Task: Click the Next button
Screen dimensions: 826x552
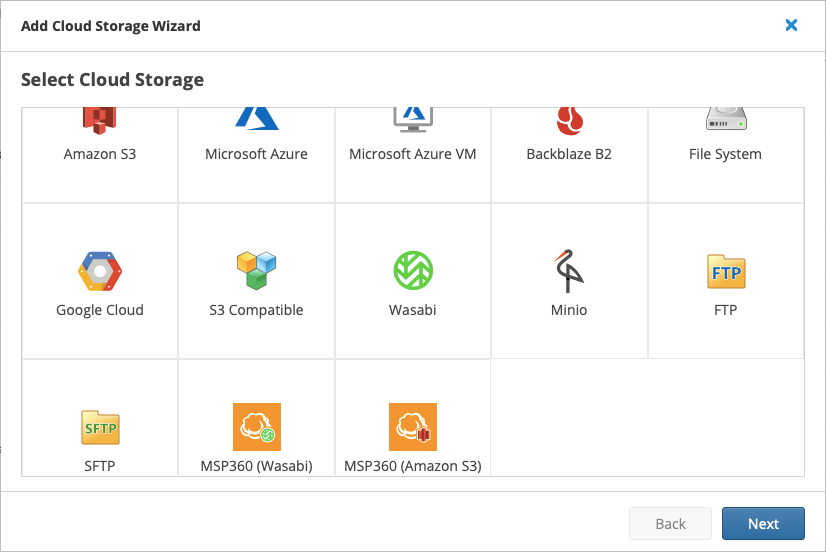Action: tap(763, 524)
